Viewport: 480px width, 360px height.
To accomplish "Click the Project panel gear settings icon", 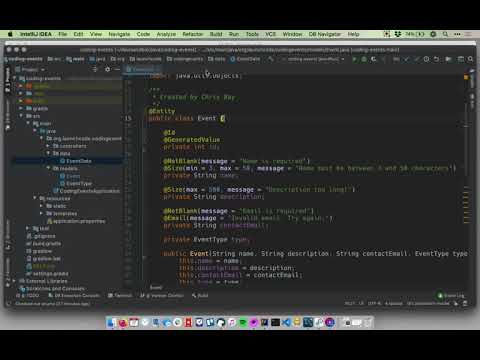I will point(107,69).
